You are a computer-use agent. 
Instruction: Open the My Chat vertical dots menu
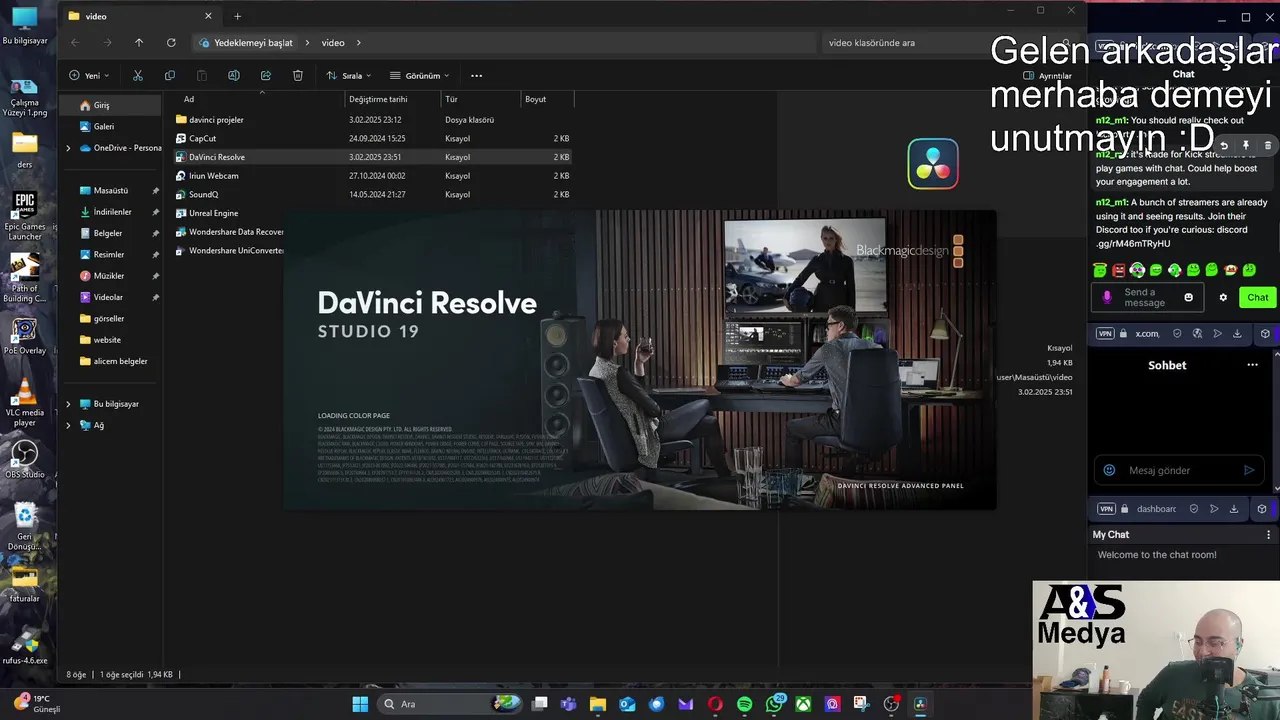click(1269, 535)
